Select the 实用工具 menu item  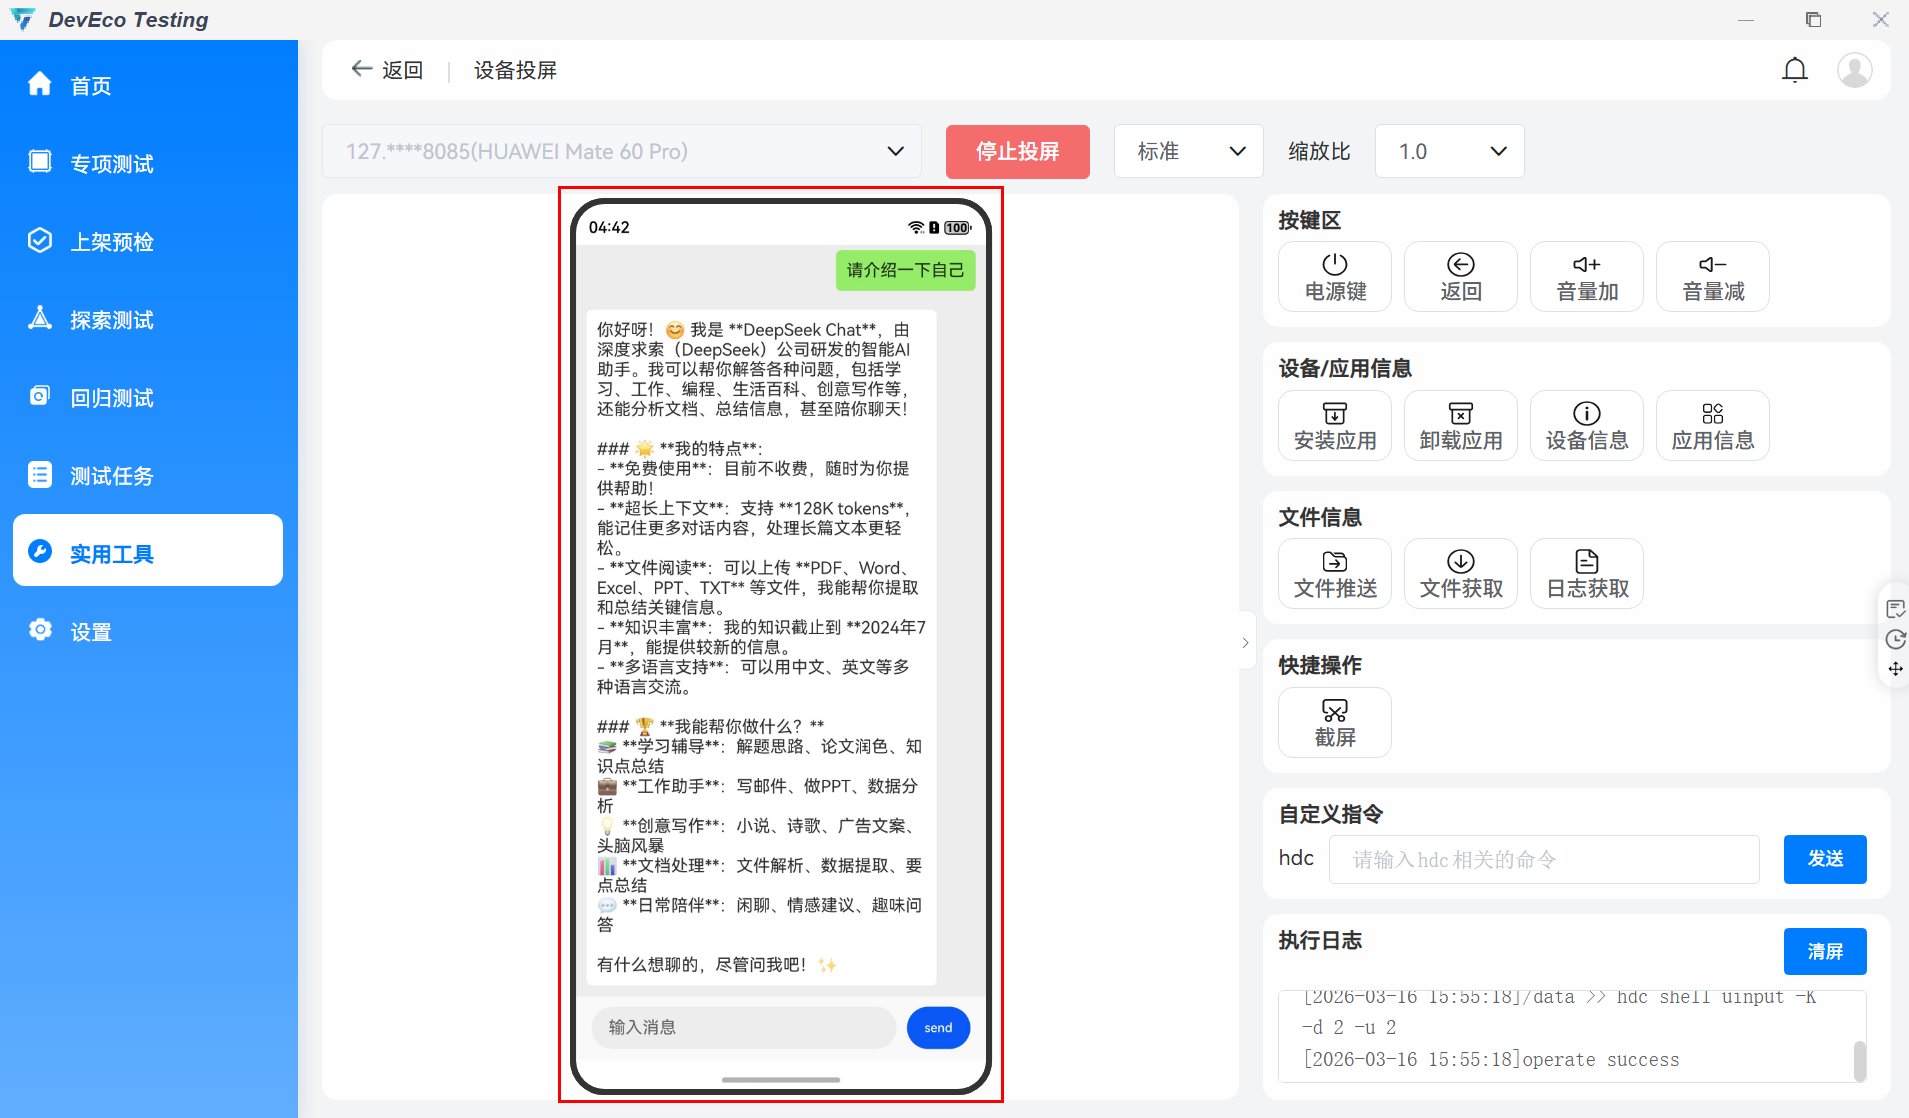148,551
